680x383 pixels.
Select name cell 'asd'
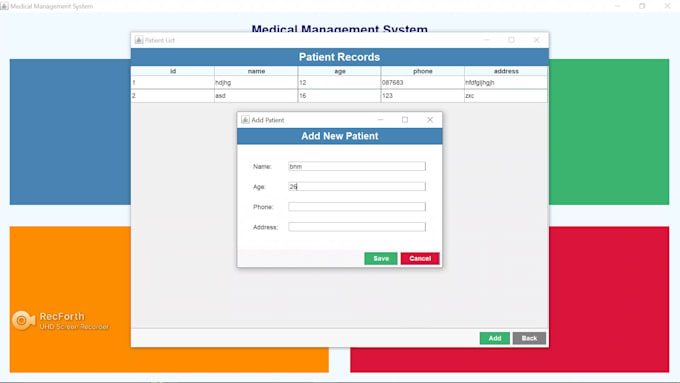(x=256, y=96)
